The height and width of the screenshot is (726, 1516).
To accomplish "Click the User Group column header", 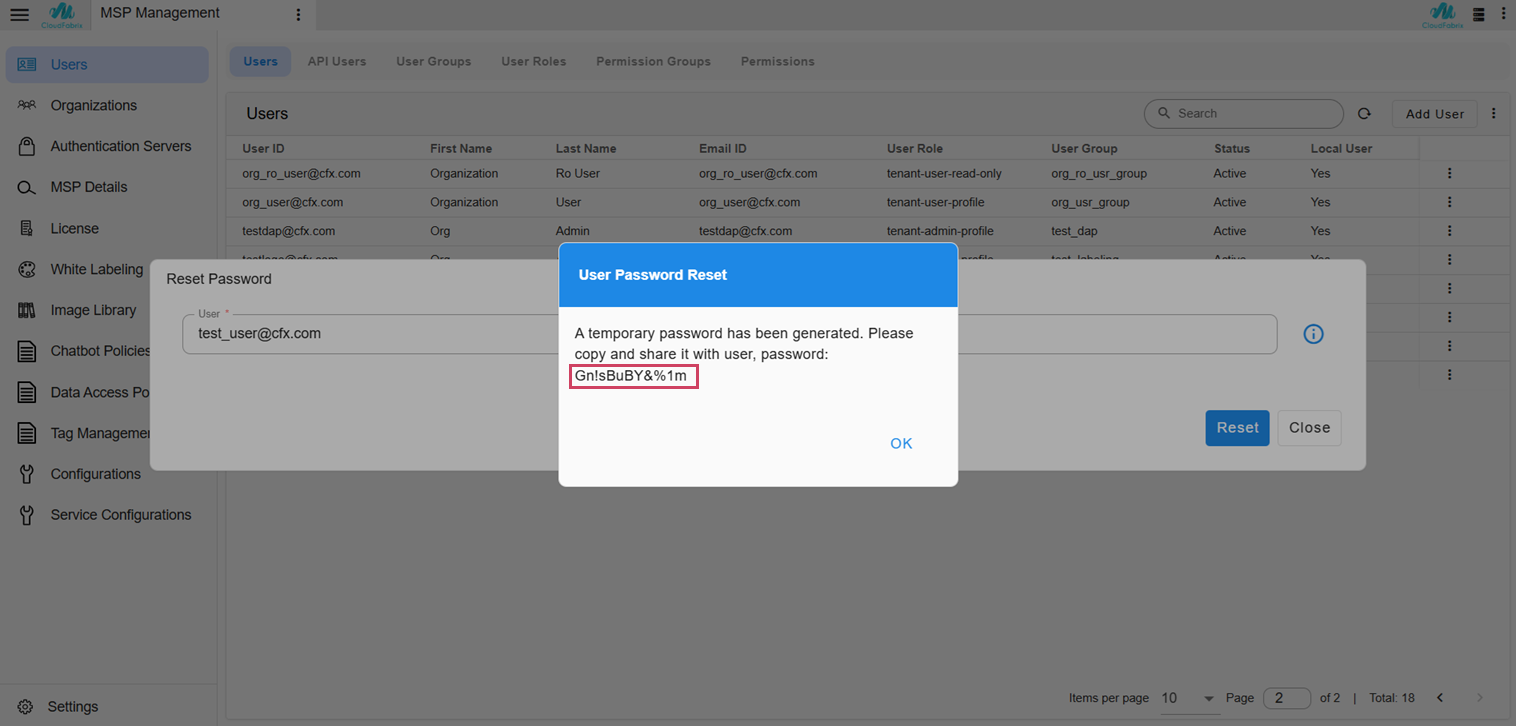I will click(x=1084, y=148).
